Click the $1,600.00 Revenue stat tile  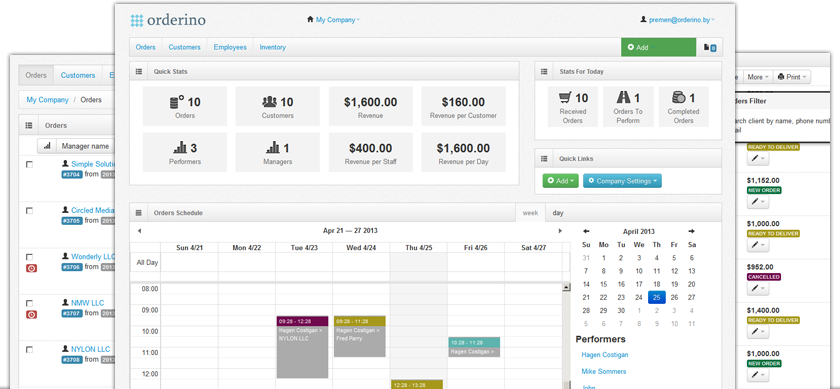click(x=371, y=107)
